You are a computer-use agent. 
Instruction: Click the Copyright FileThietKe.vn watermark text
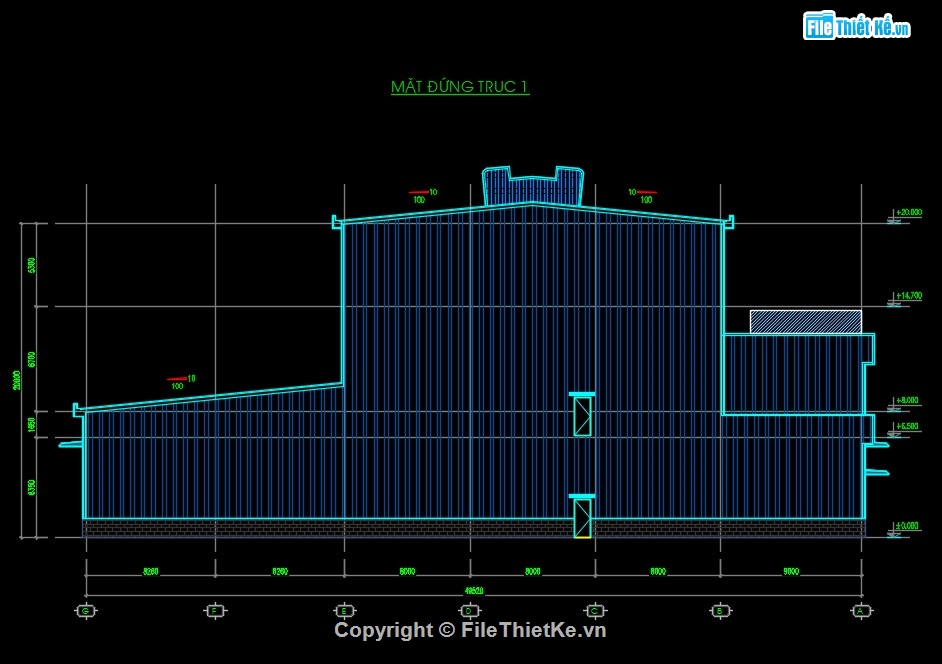pyautogui.click(x=470, y=630)
